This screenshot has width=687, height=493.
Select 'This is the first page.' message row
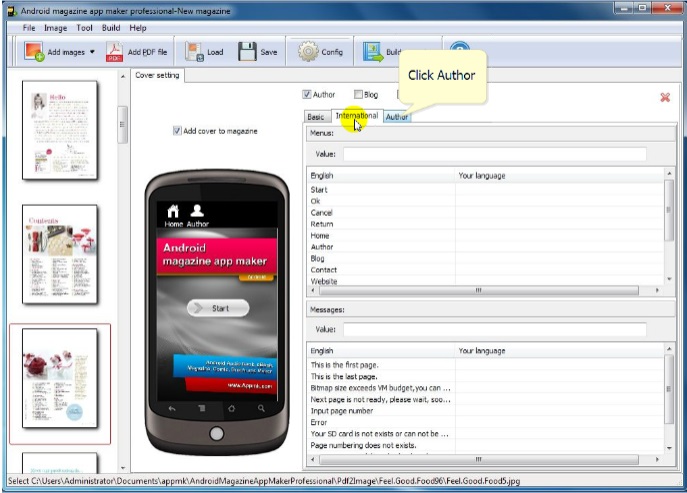click(485, 365)
